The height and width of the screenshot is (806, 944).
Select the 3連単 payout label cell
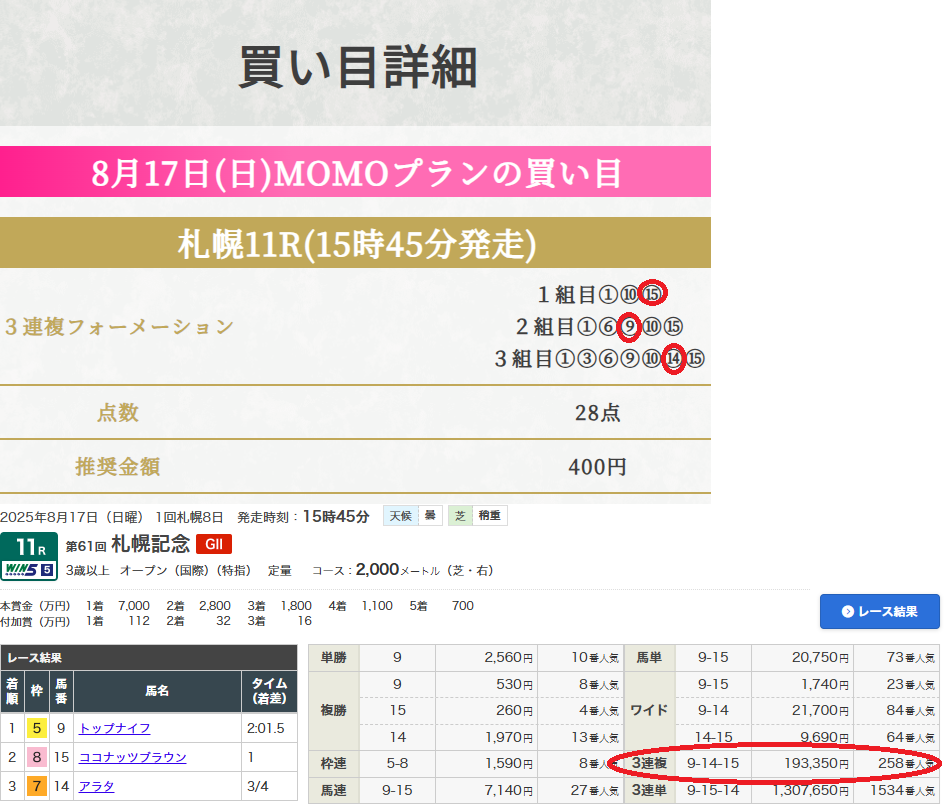point(649,792)
